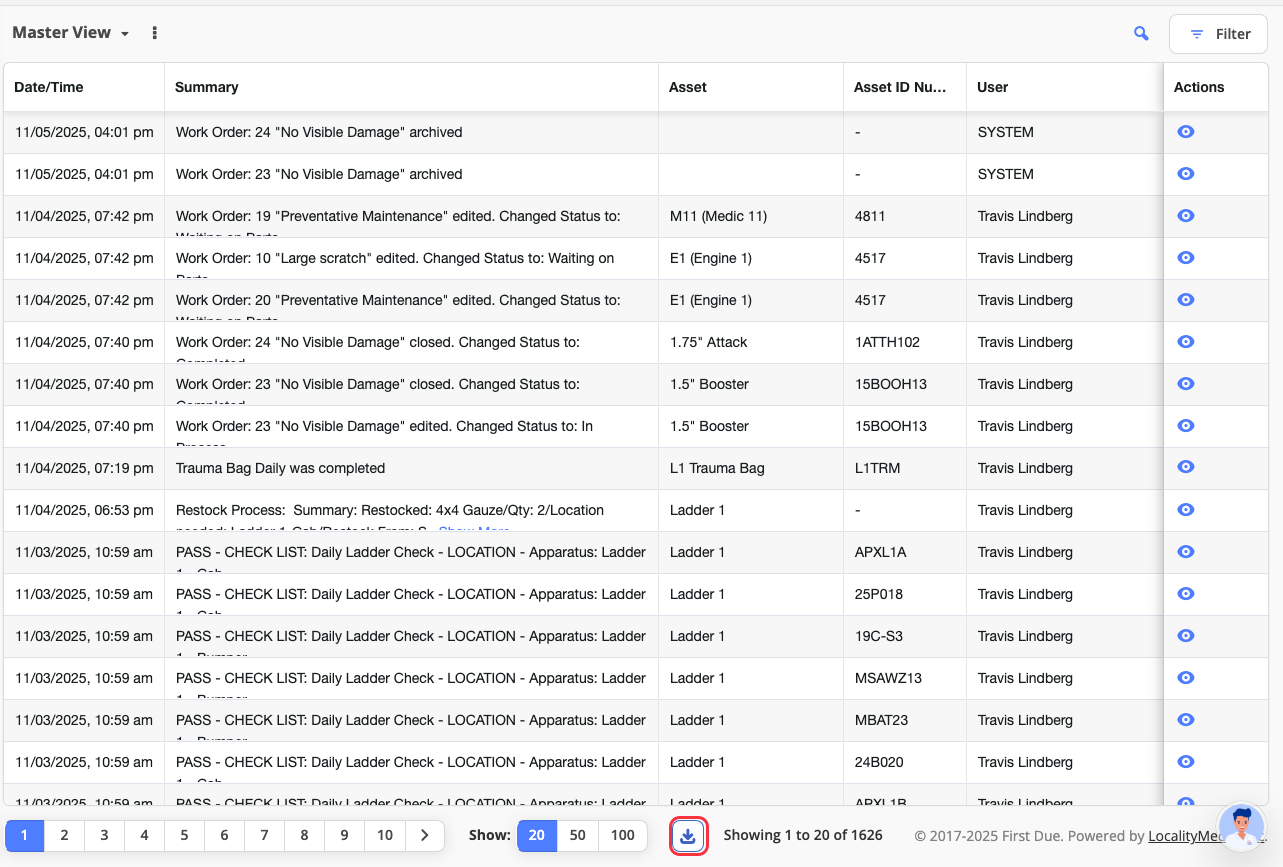Click the 11/04/2025, 06:53 pm timestamp
This screenshot has width=1283, height=867.
click(84, 510)
